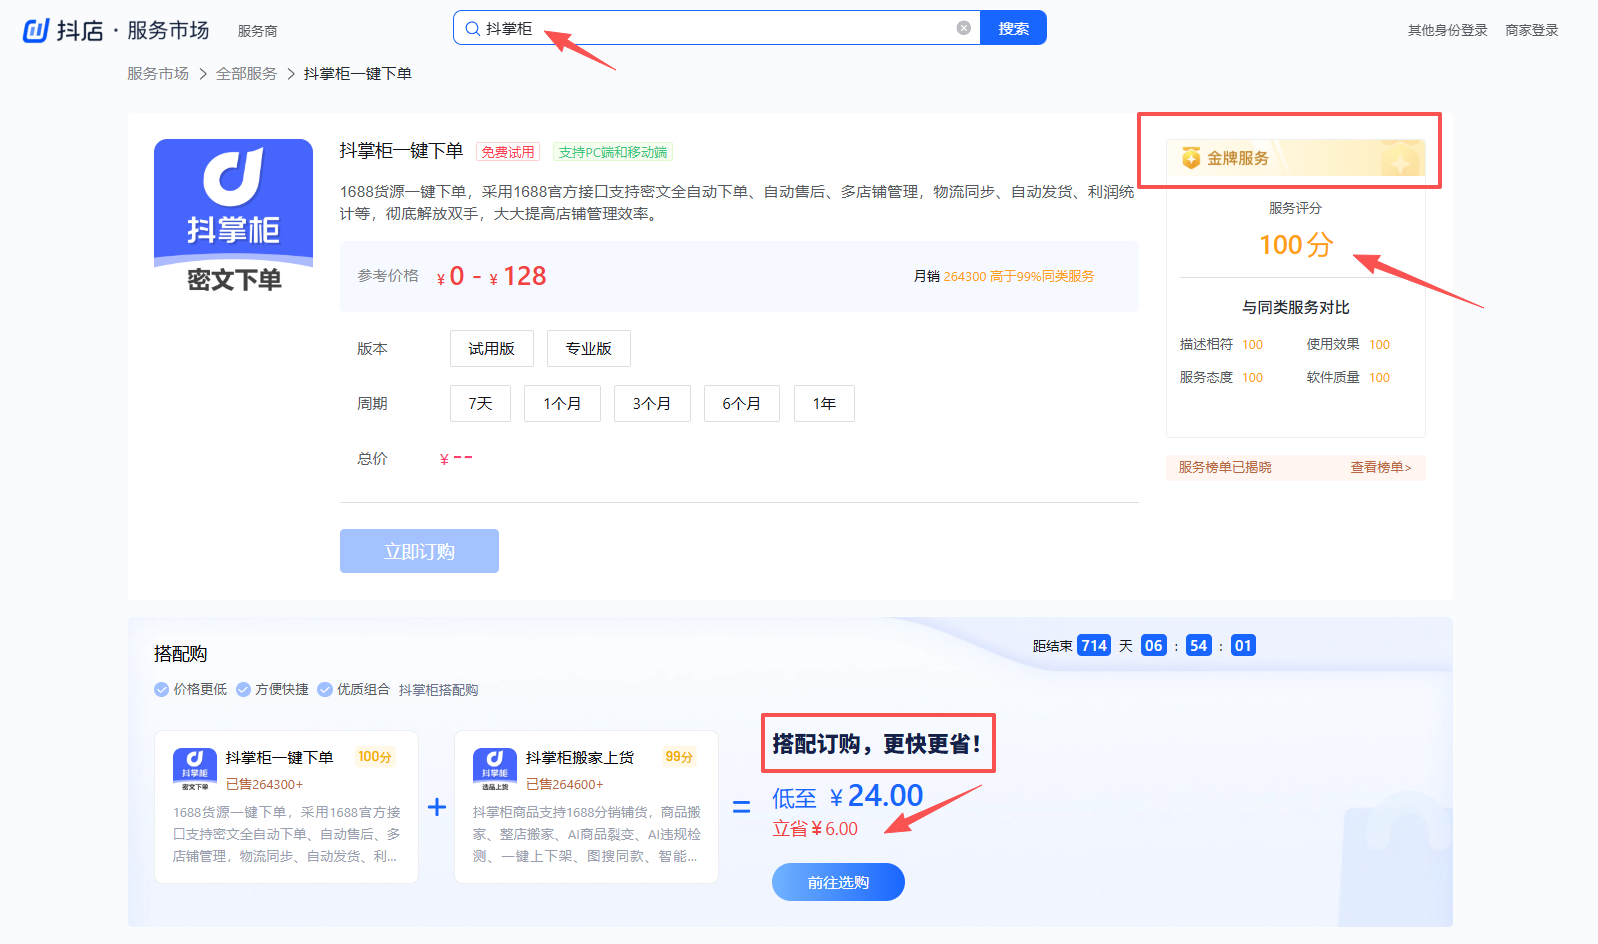This screenshot has height=944, width=1598.
Task: Focus the search input field
Action: click(x=717, y=28)
